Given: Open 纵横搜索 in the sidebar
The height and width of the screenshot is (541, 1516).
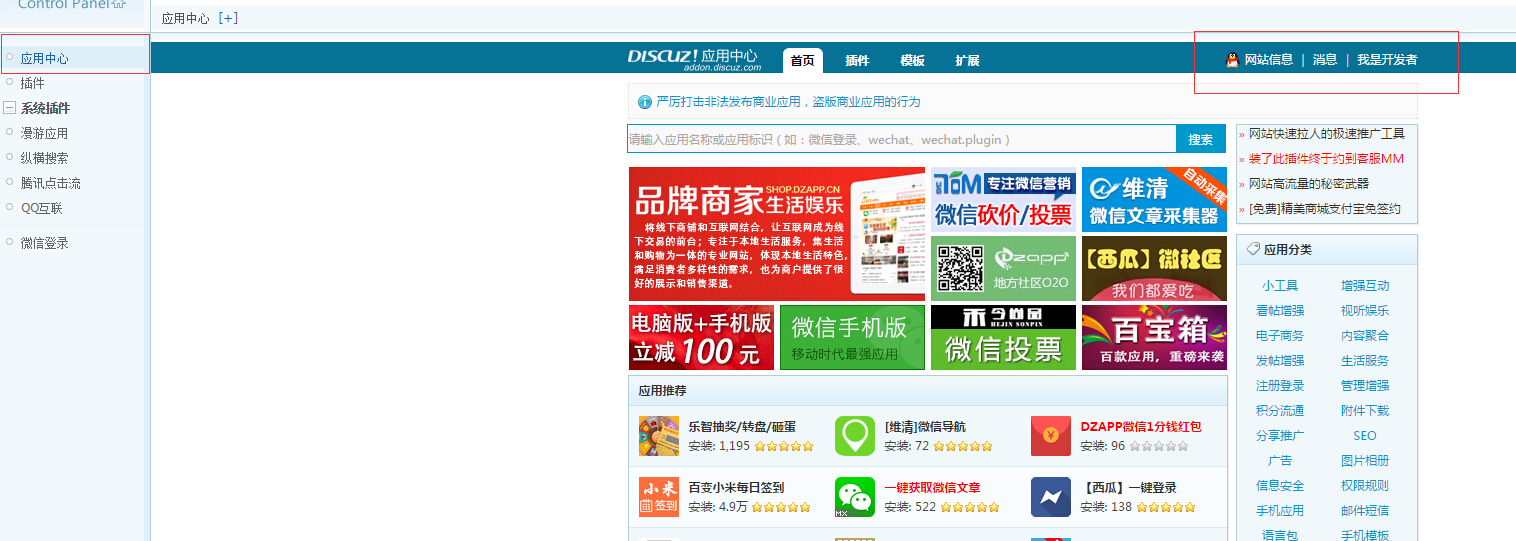Looking at the screenshot, I should [44, 158].
